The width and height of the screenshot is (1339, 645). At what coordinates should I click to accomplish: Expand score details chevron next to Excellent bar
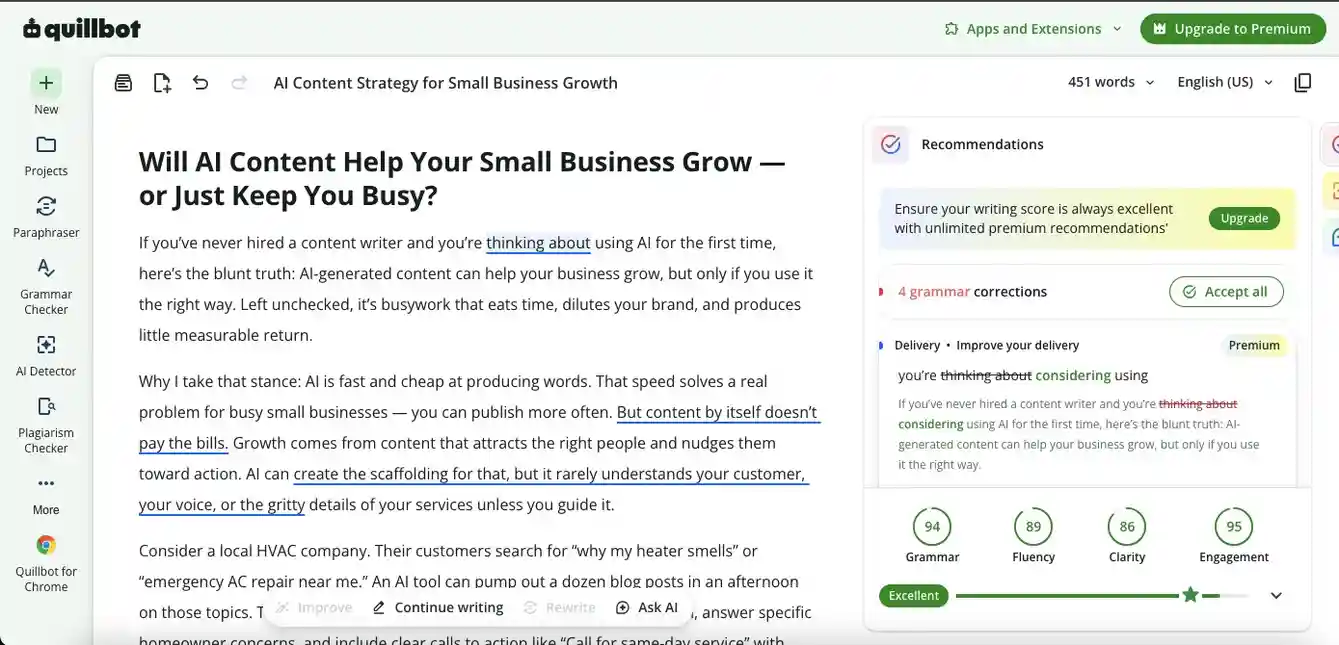pos(1276,596)
